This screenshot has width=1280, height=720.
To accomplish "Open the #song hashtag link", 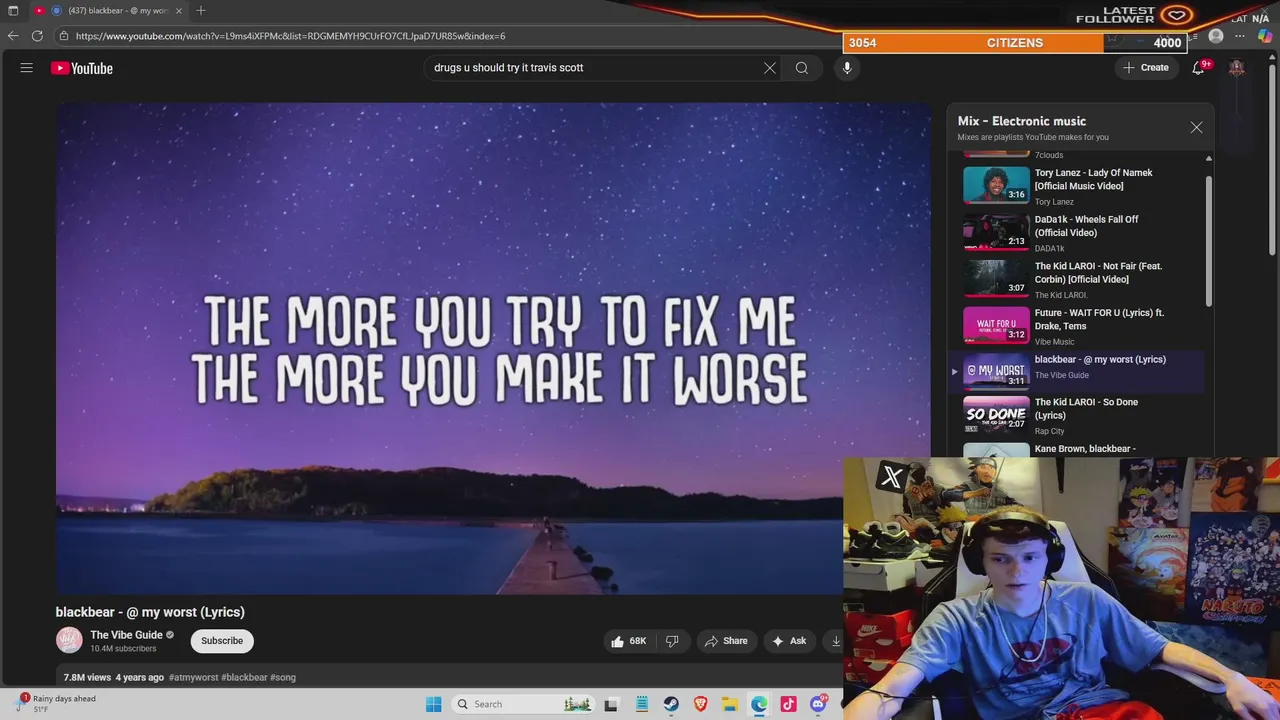I will click(x=283, y=677).
